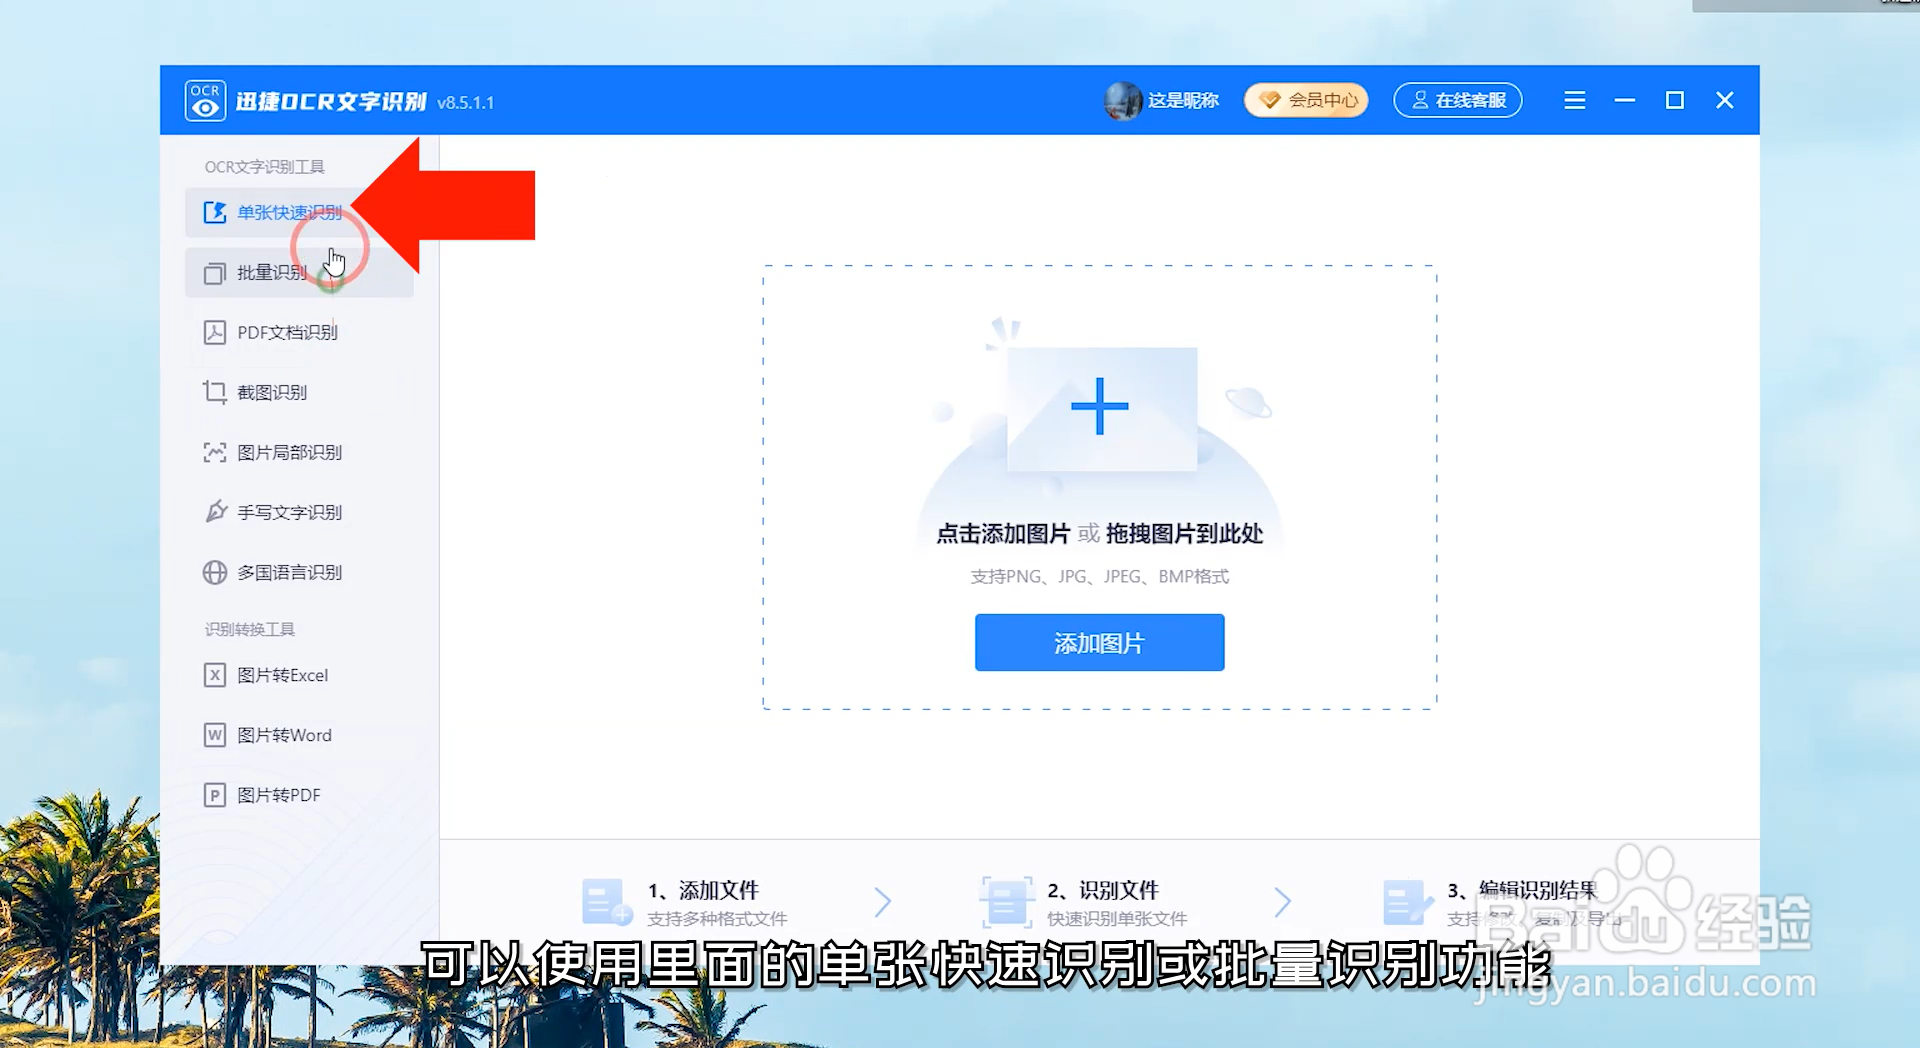Screen dimensions: 1920x1048
Task: Switch to 截图识别 tool
Action: 299,392
